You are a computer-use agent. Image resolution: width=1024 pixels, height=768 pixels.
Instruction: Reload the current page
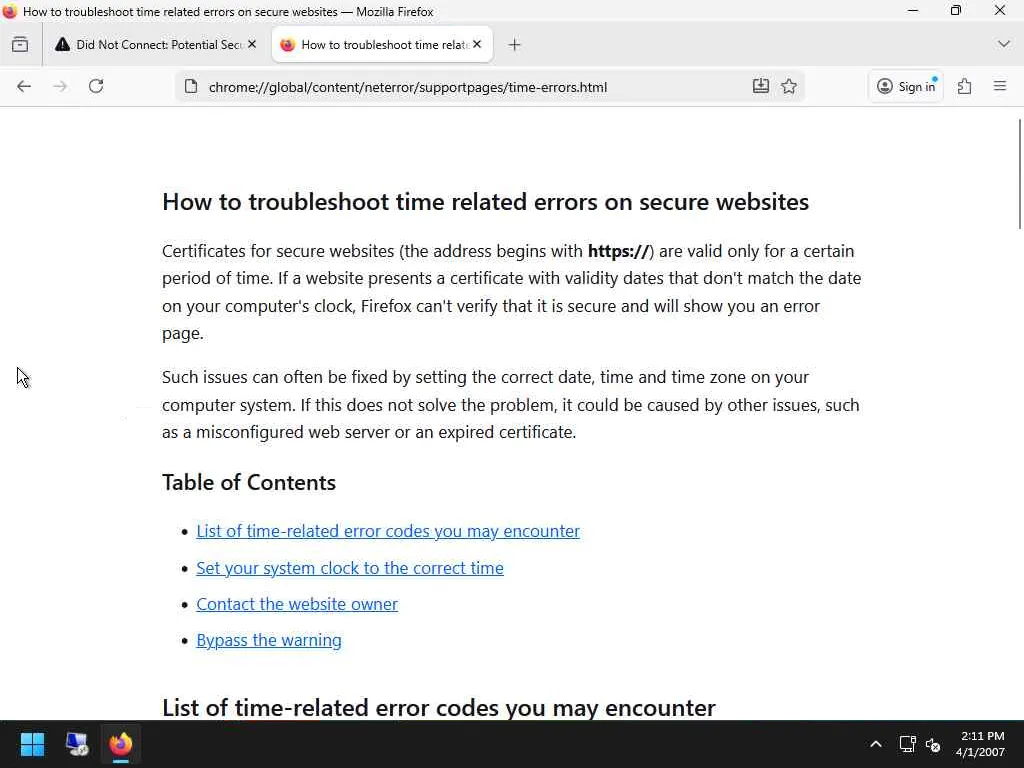coord(96,86)
